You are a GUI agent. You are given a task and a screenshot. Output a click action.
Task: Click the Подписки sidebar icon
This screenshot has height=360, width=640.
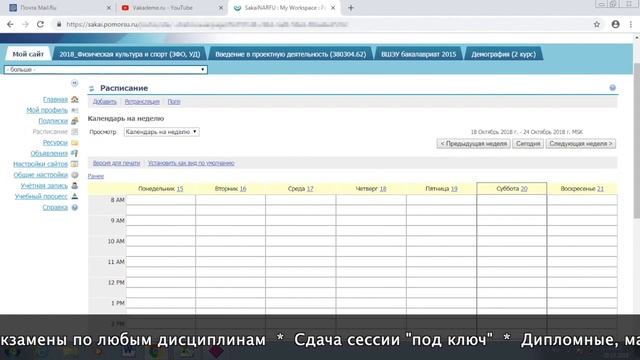75,121
